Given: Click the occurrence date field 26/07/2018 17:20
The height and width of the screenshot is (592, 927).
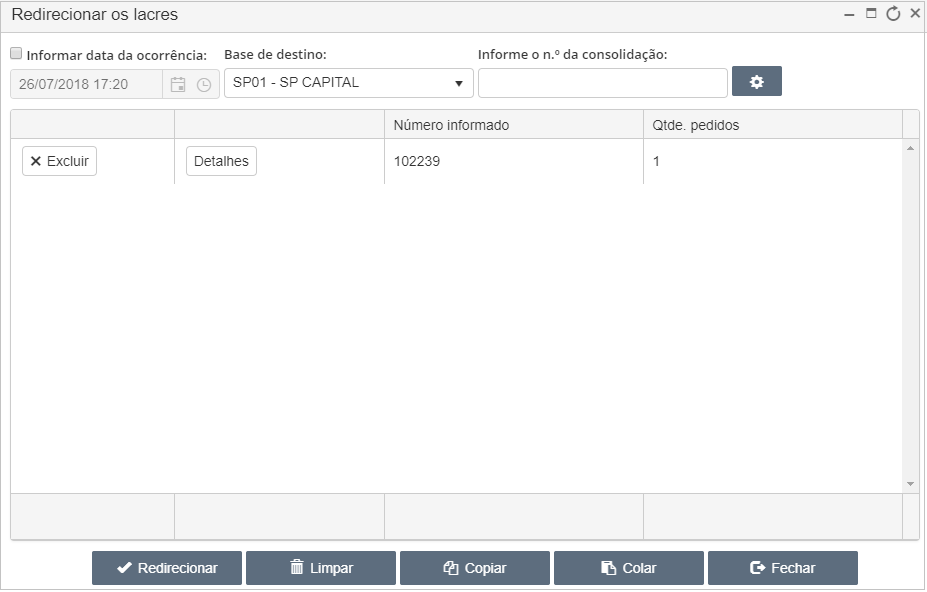Looking at the screenshot, I should [86, 84].
